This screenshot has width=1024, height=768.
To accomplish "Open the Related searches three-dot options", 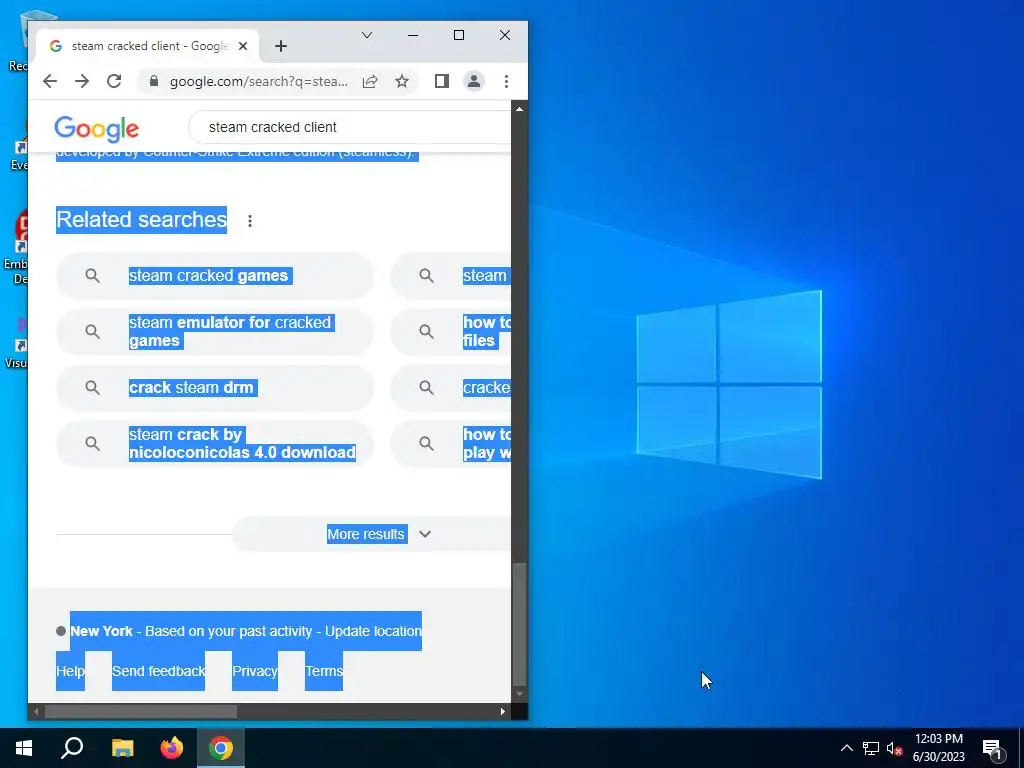I will 249,221.
